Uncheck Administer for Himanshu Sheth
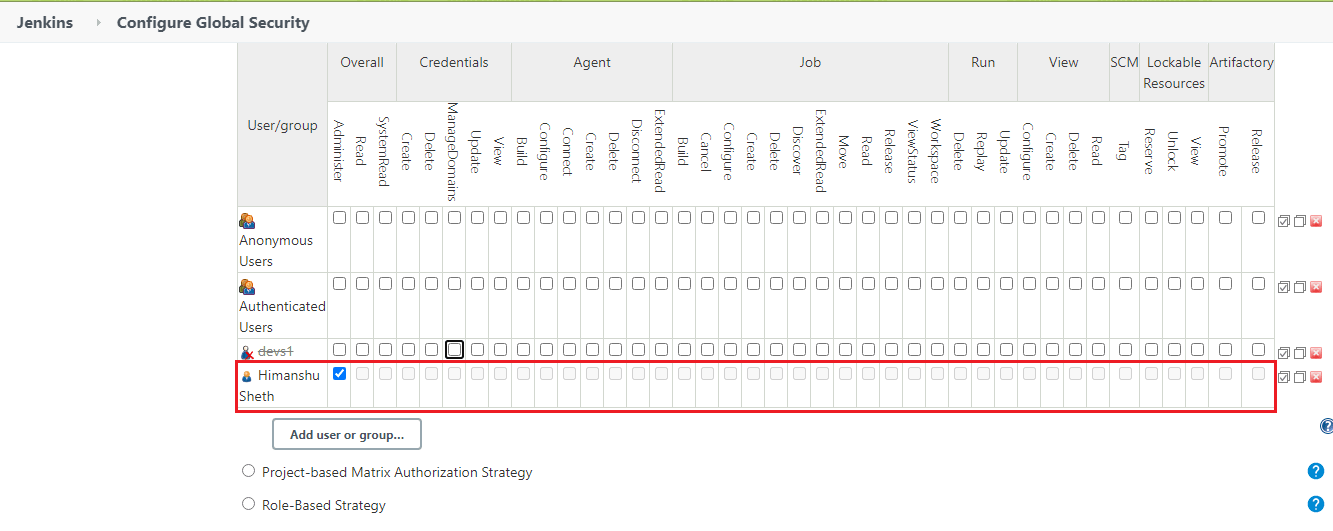1333x531 pixels. (339, 374)
